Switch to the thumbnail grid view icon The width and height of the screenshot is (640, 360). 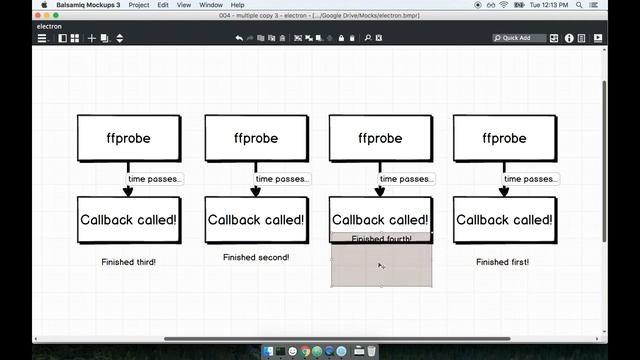75,38
